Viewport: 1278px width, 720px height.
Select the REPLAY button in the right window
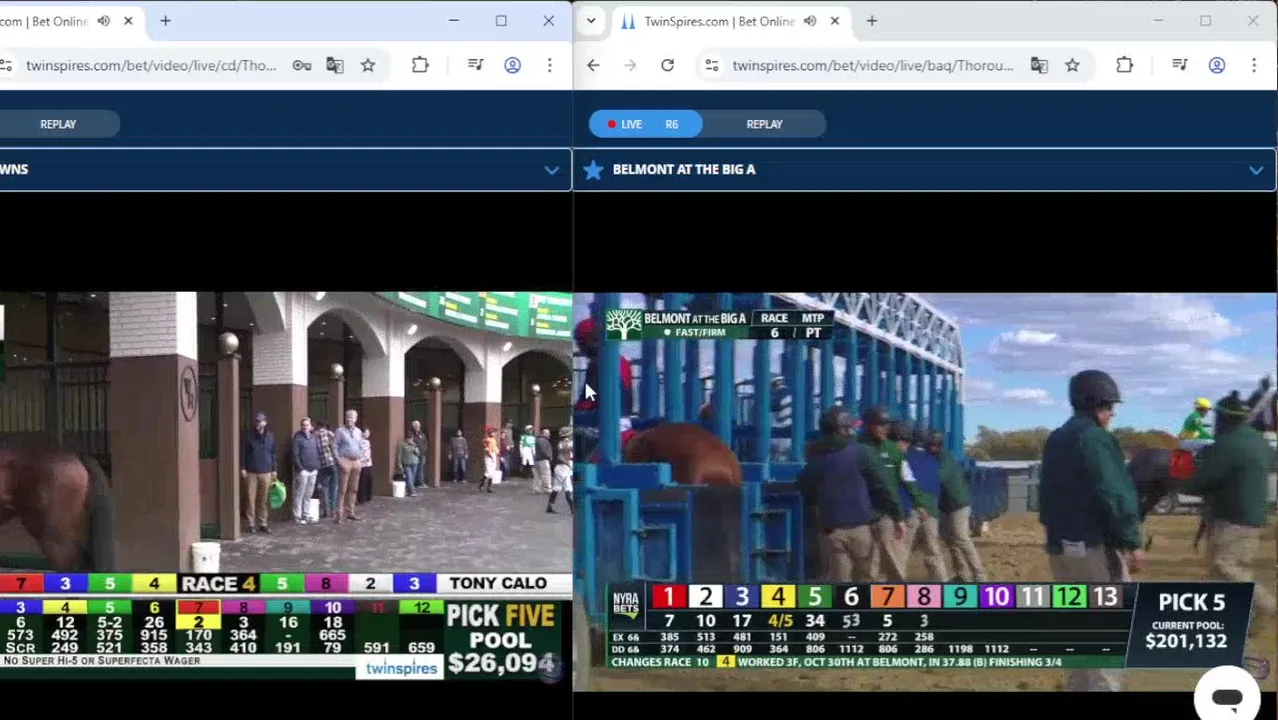(x=764, y=124)
